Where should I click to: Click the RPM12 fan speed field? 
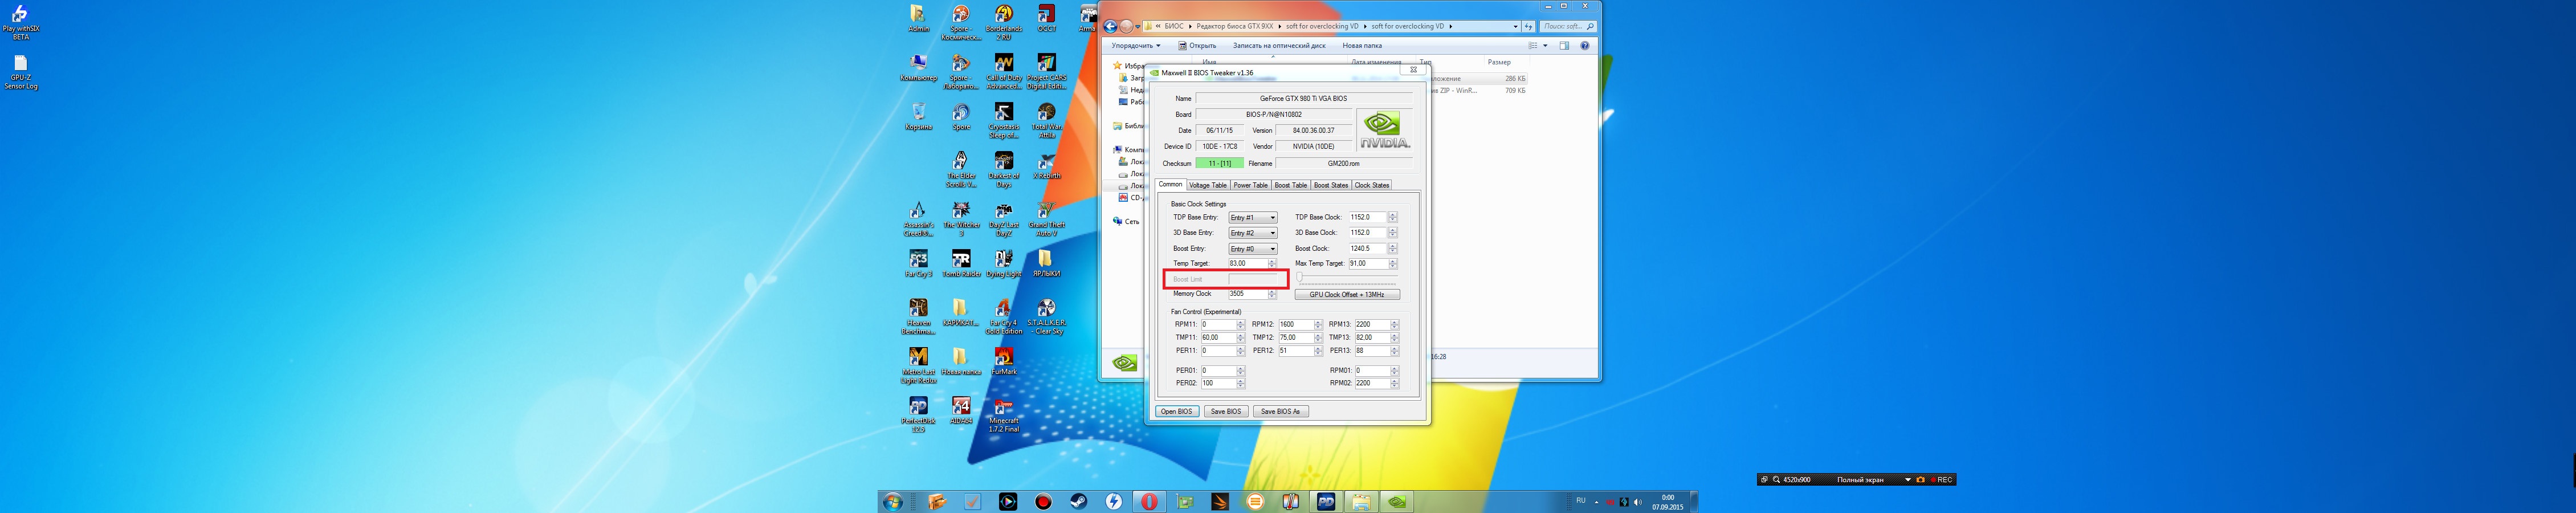[1295, 325]
